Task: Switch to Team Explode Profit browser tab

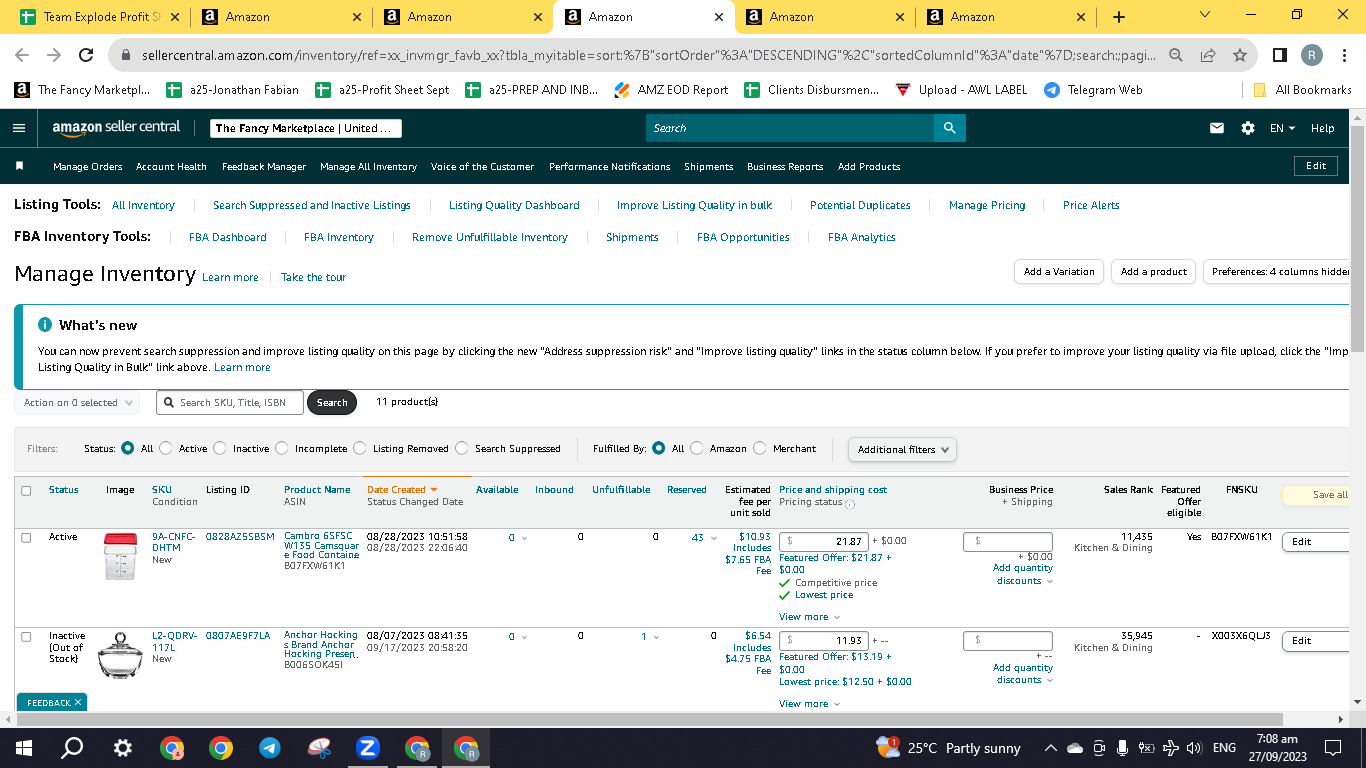Action: click(x=99, y=17)
